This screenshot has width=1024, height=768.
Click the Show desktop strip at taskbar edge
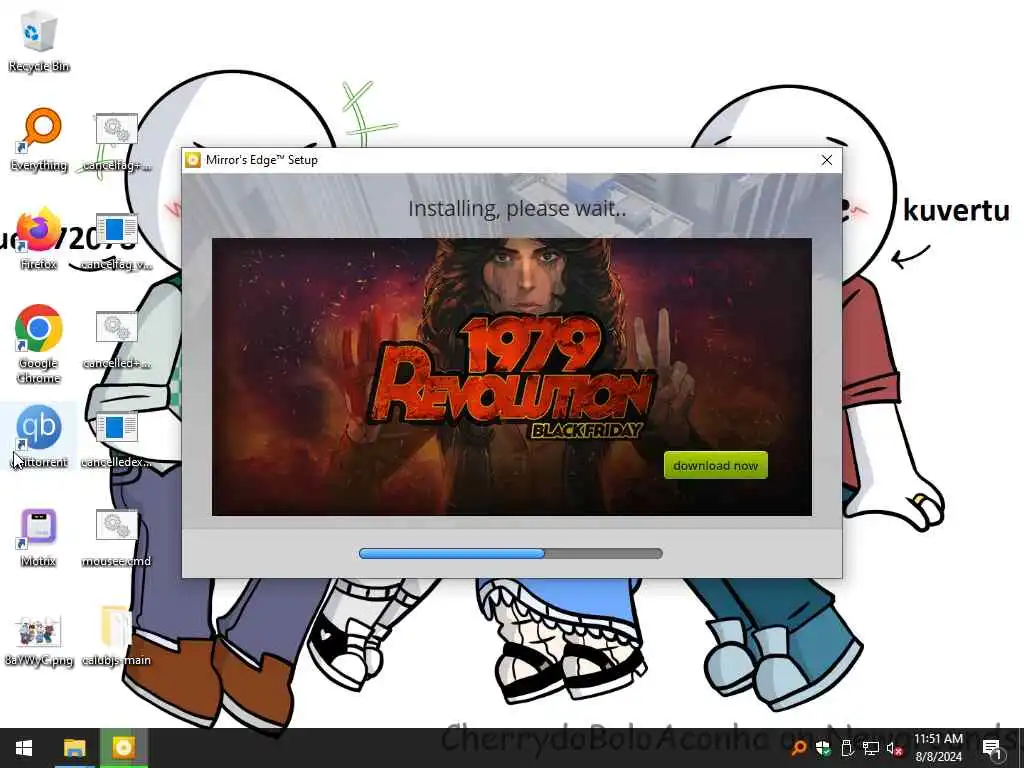[x=1021, y=748]
